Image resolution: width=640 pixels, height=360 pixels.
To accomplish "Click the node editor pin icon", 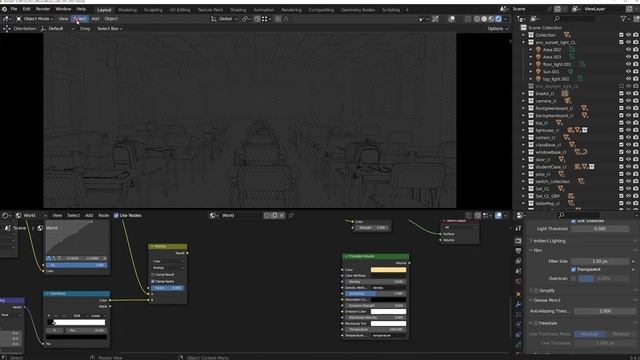I will (291, 215).
